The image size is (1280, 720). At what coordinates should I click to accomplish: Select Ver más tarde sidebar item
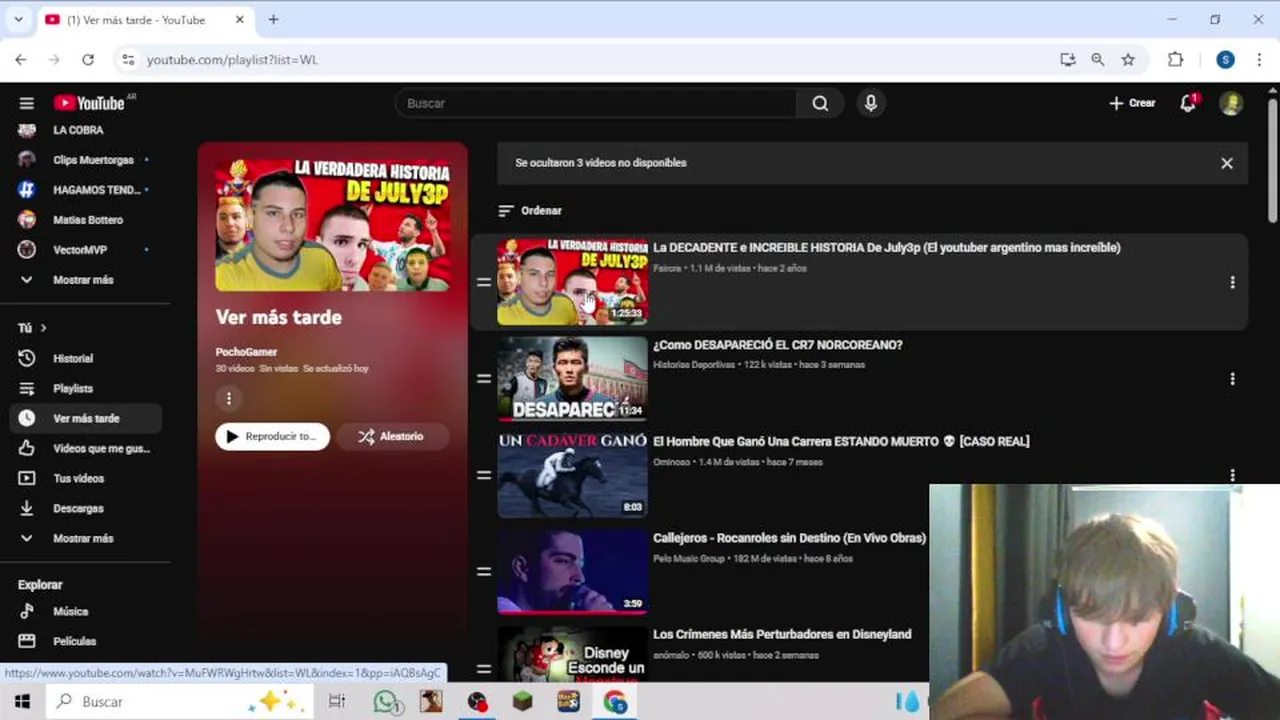(x=86, y=418)
